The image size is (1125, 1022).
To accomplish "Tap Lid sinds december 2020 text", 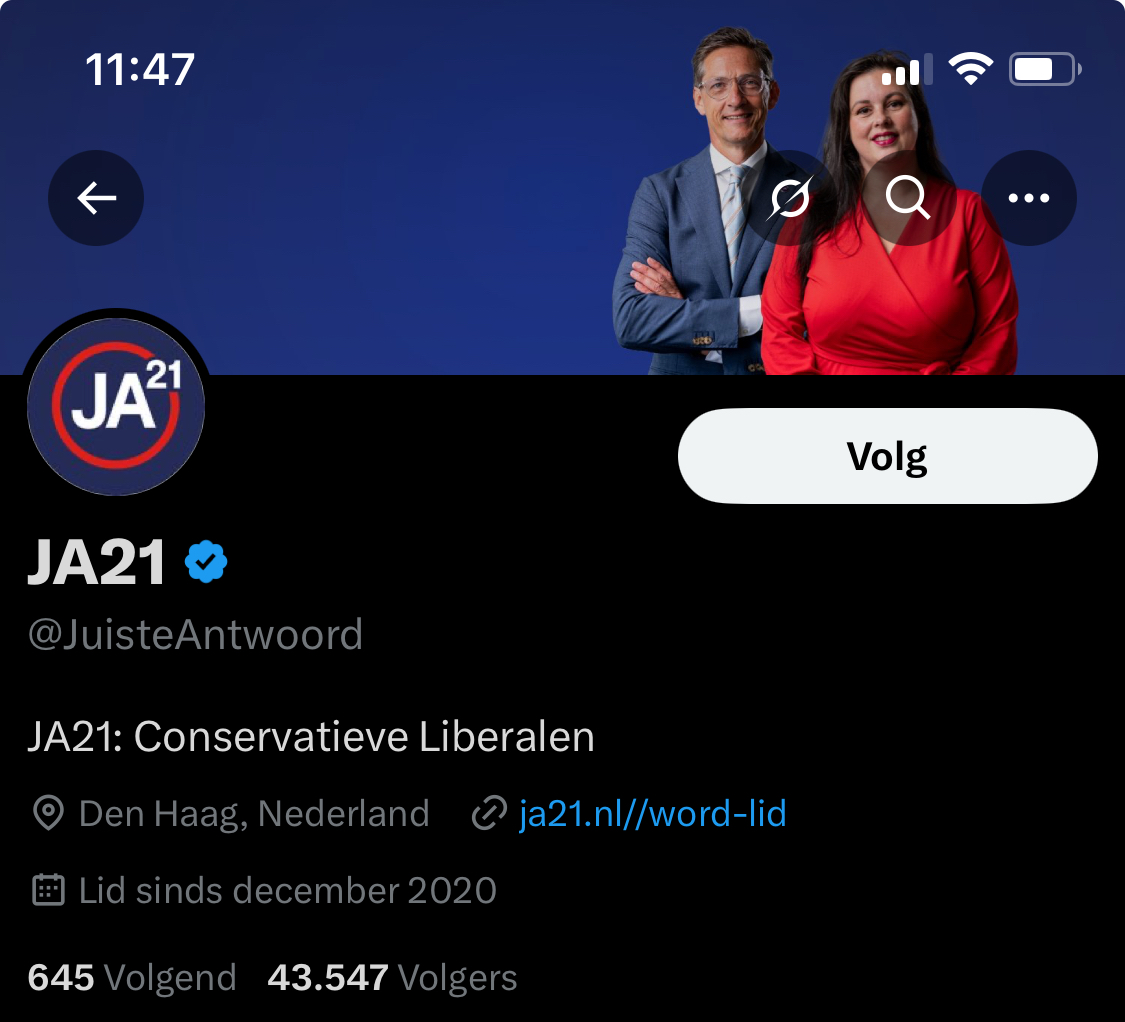I will click(288, 890).
